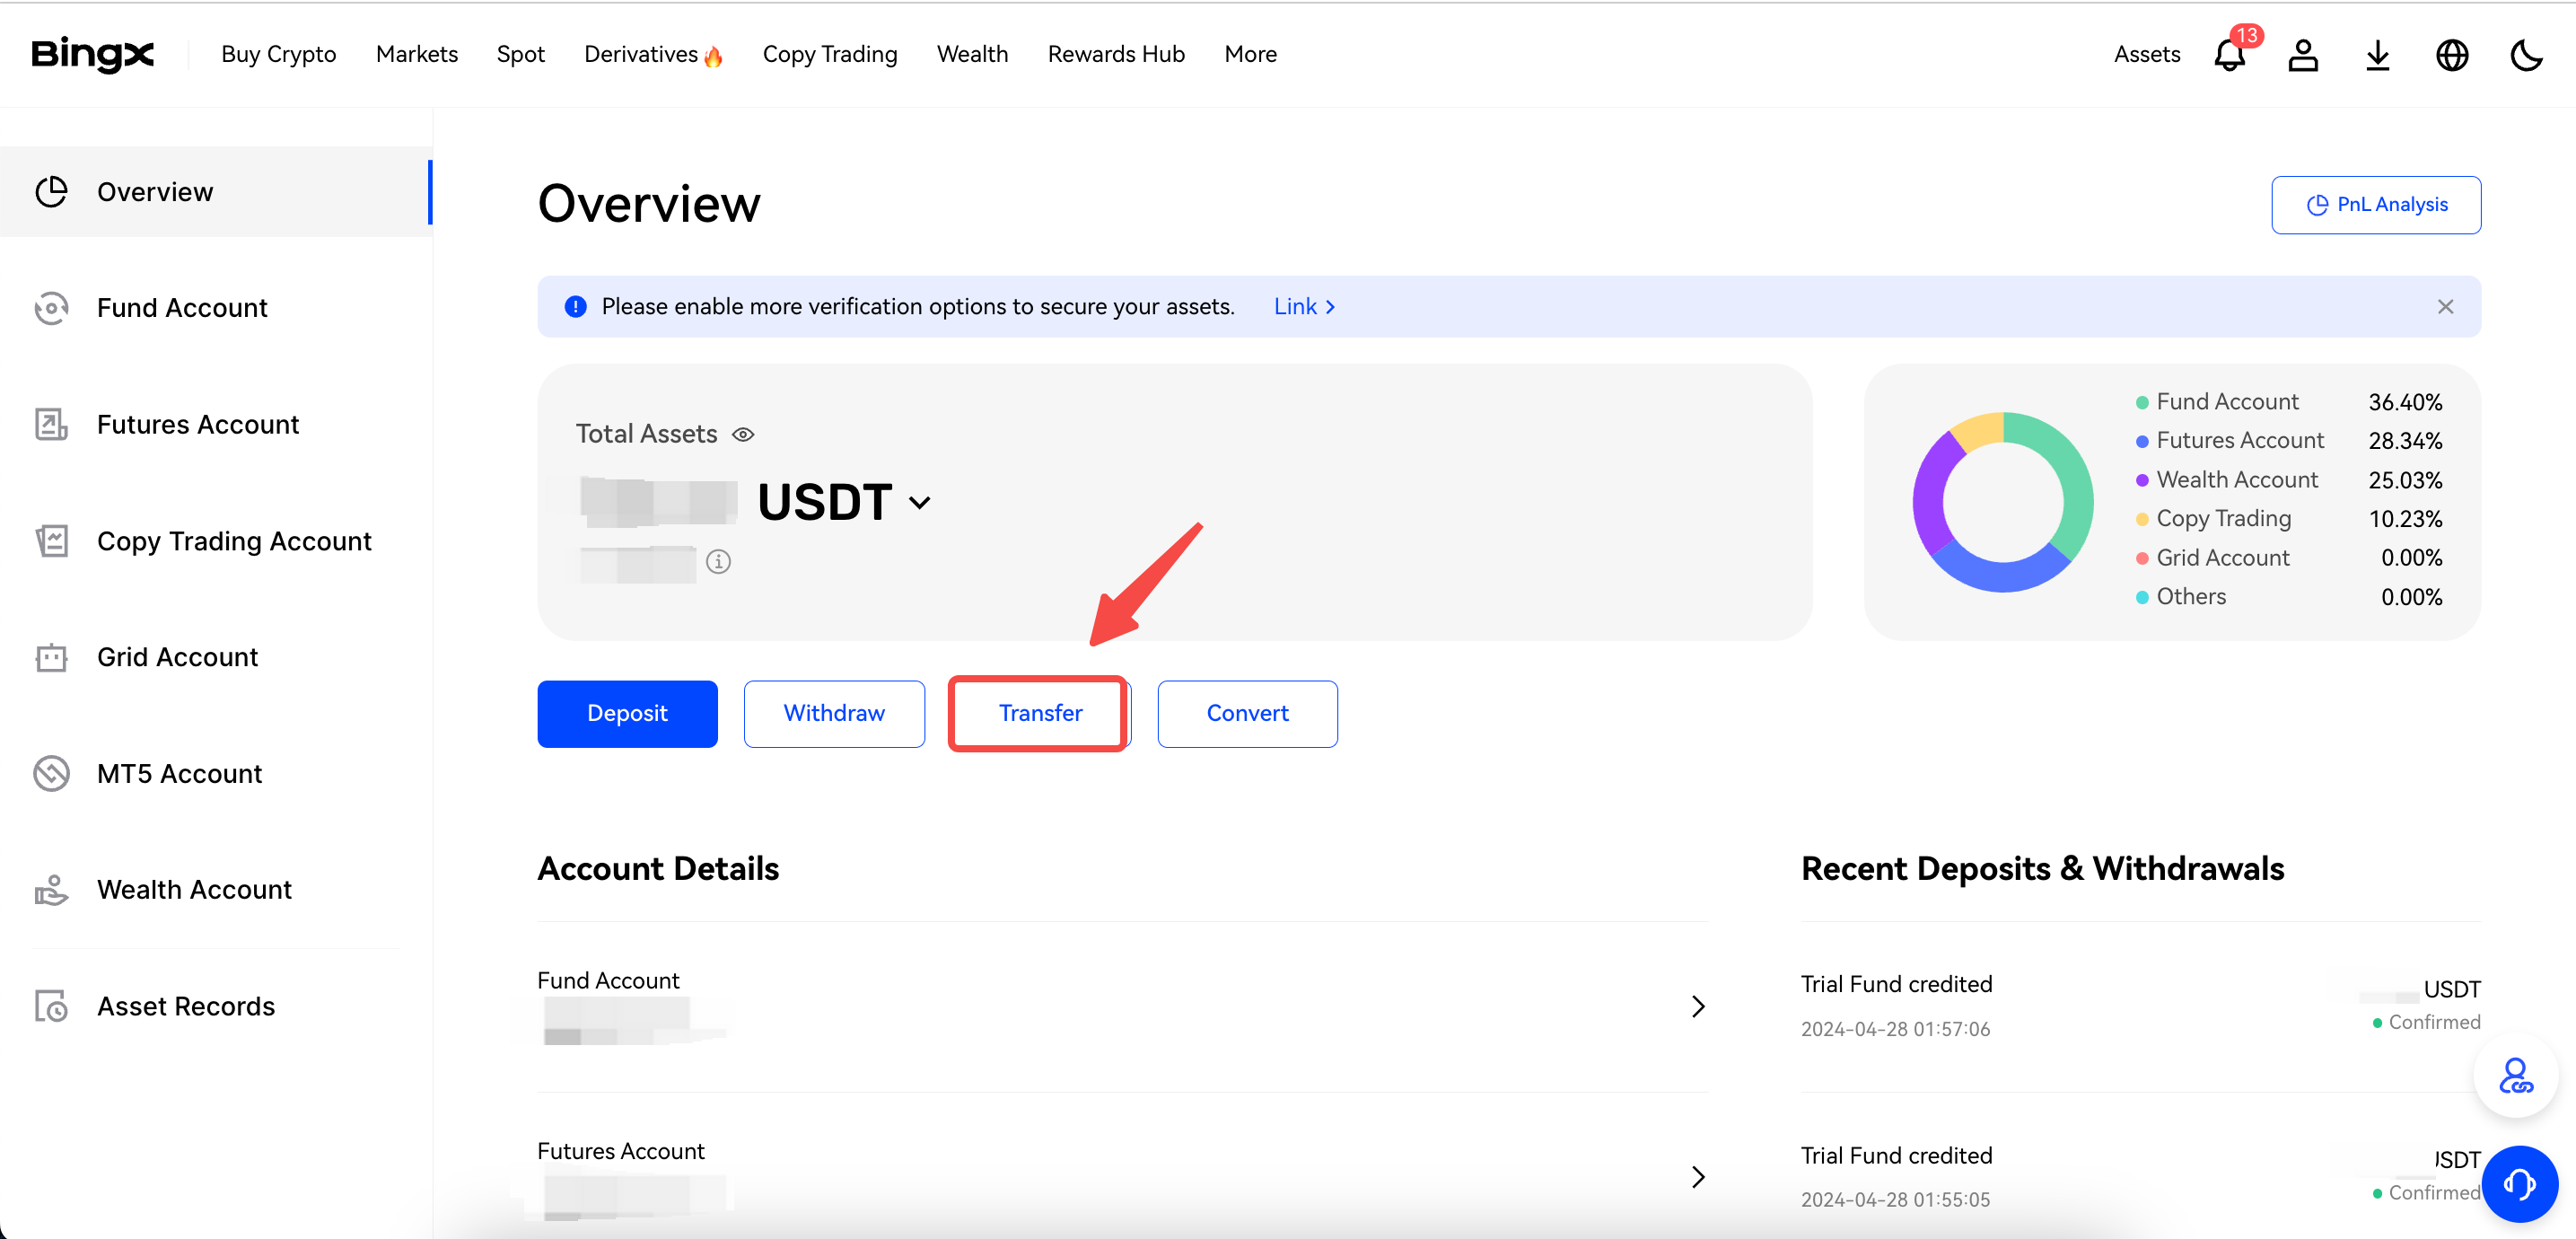
Task: Click the blue Futures Account legend dot
Action: (x=2142, y=442)
